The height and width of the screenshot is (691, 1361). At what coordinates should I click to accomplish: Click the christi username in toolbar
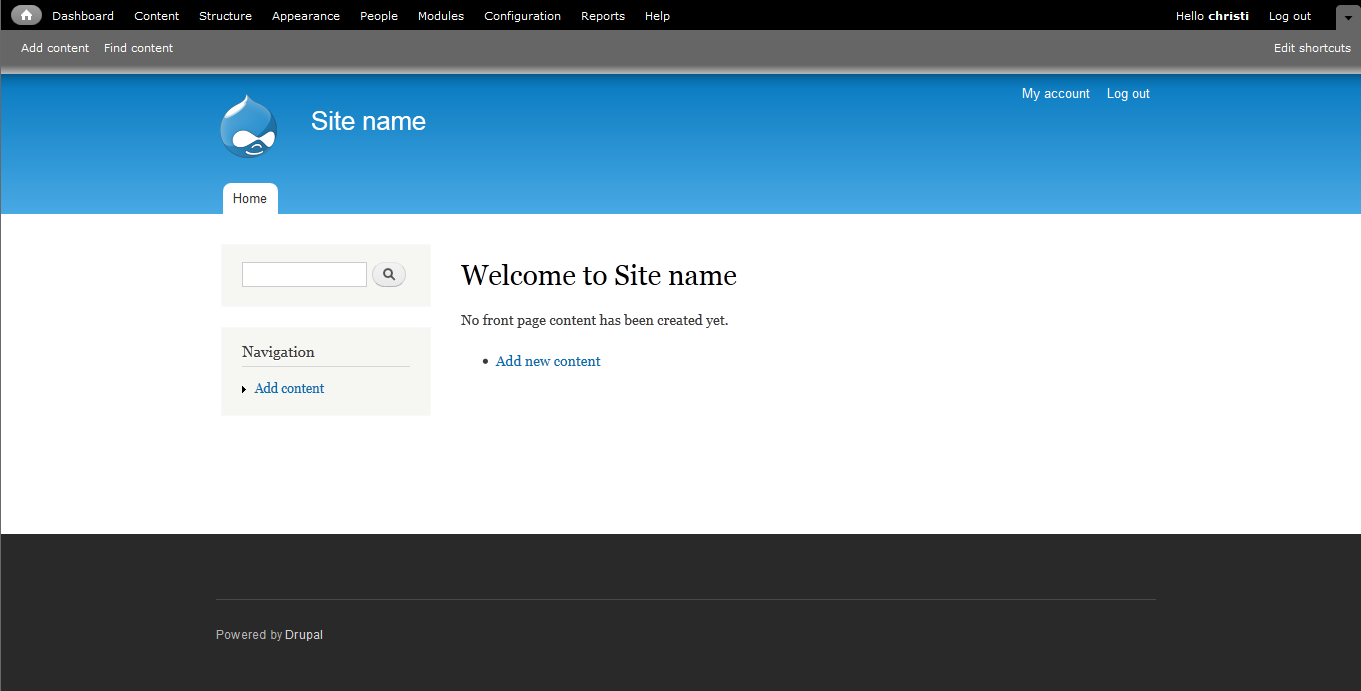click(x=1228, y=16)
